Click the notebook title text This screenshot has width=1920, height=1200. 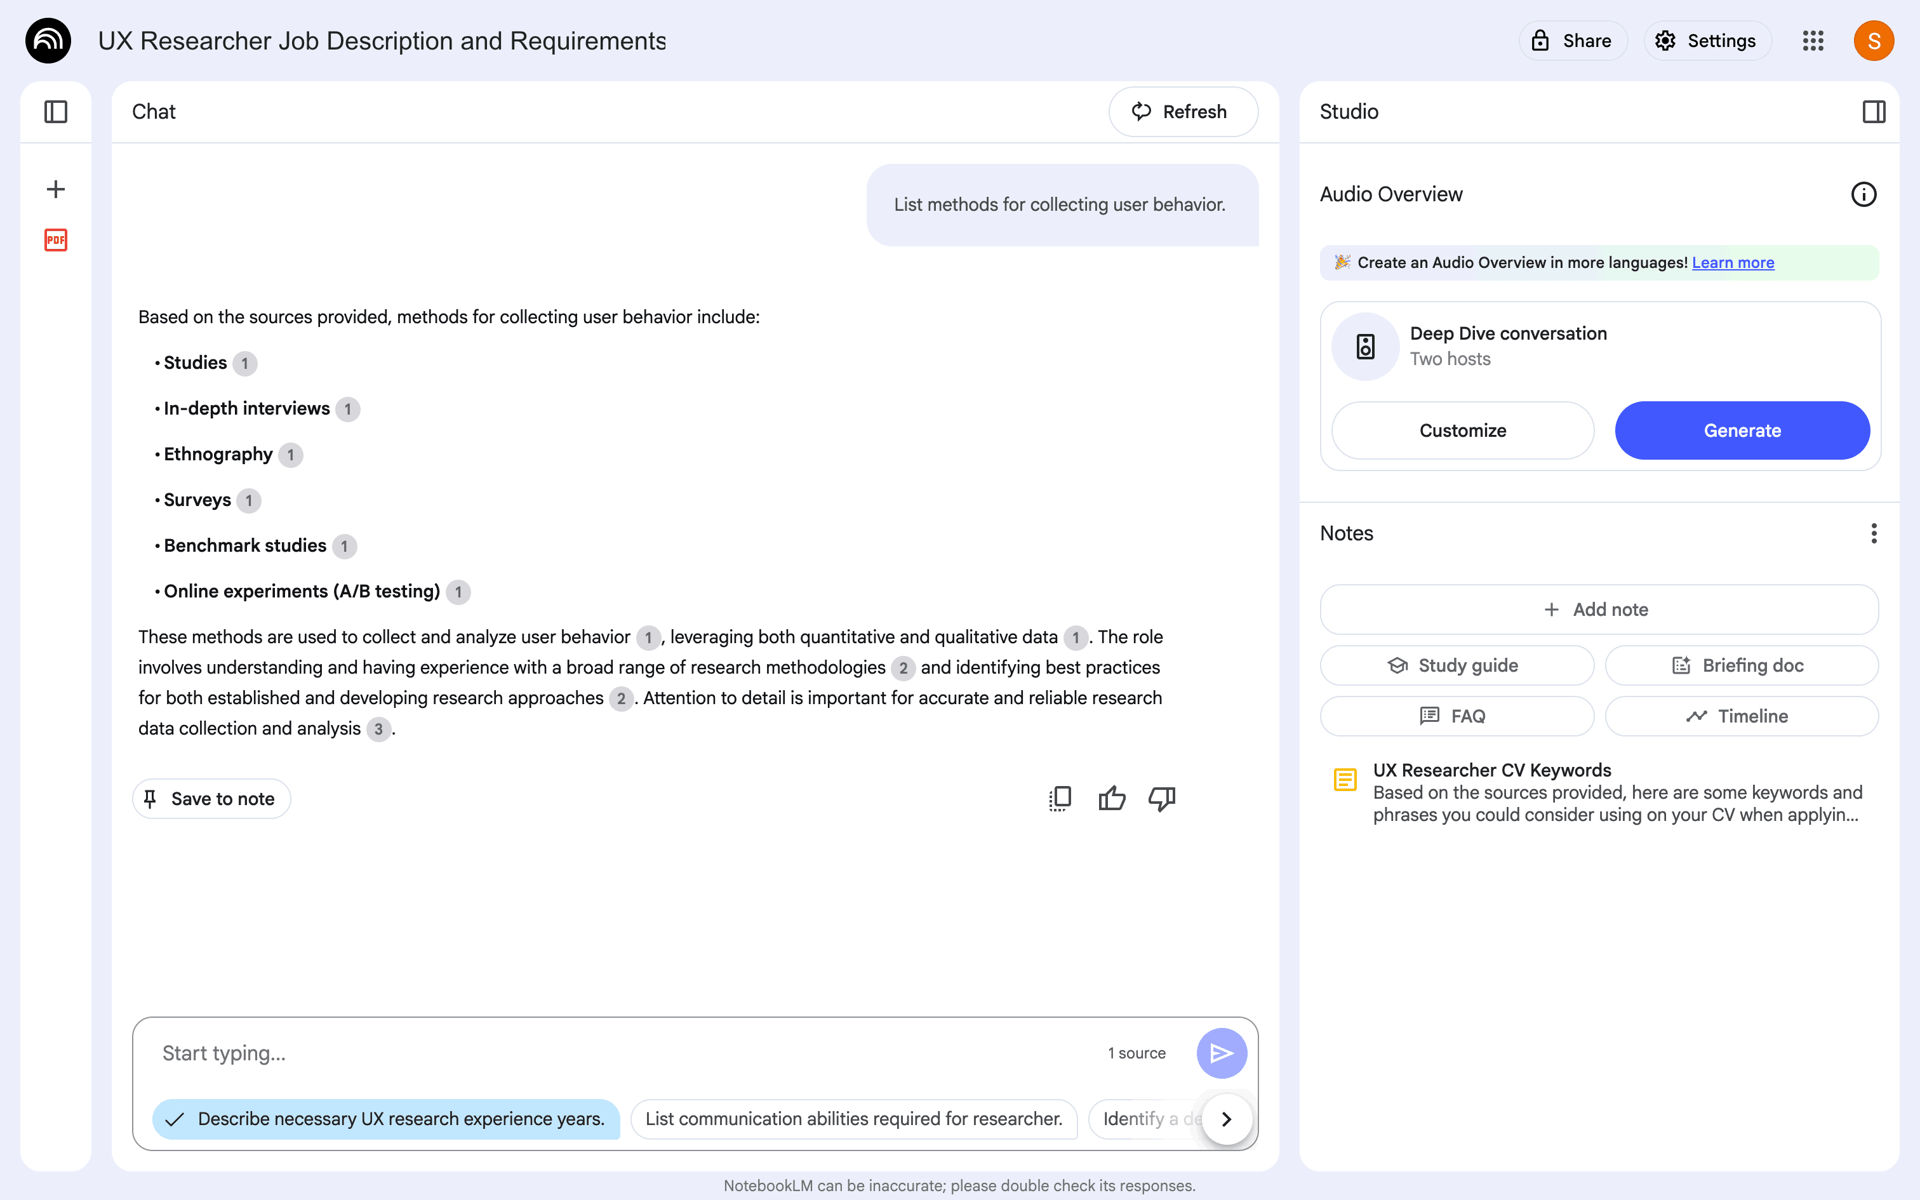(382, 41)
